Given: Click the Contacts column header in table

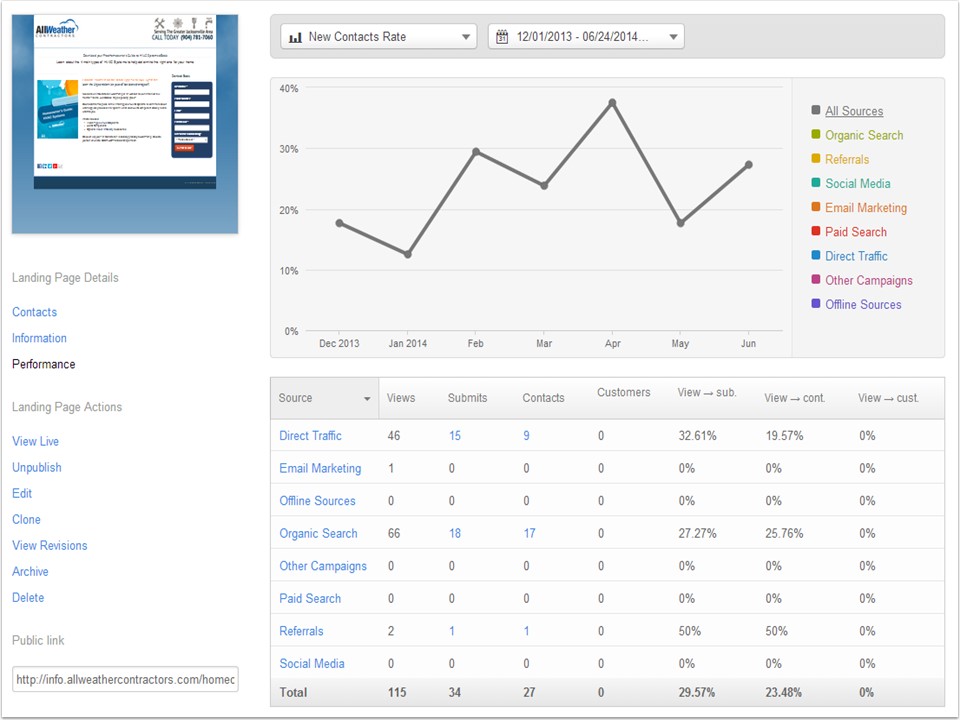Looking at the screenshot, I should point(543,397).
